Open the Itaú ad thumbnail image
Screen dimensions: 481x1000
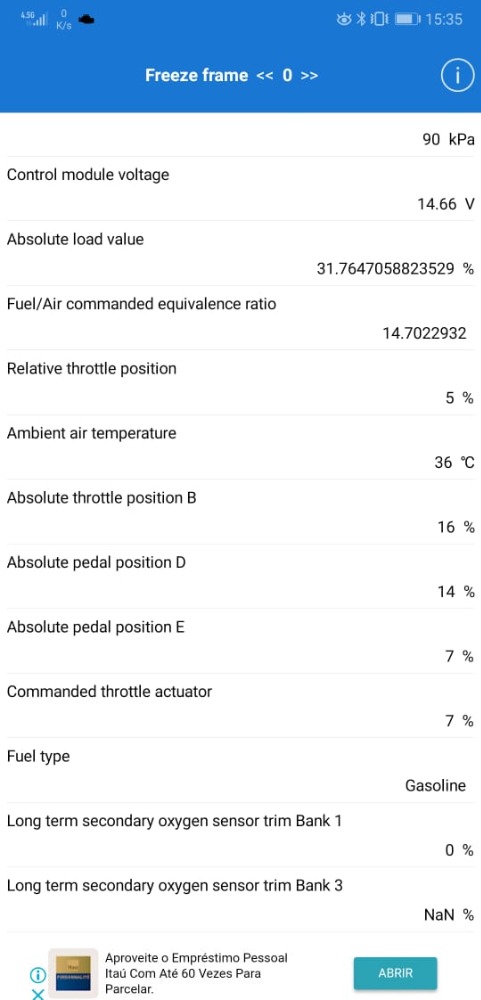coord(73,973)
